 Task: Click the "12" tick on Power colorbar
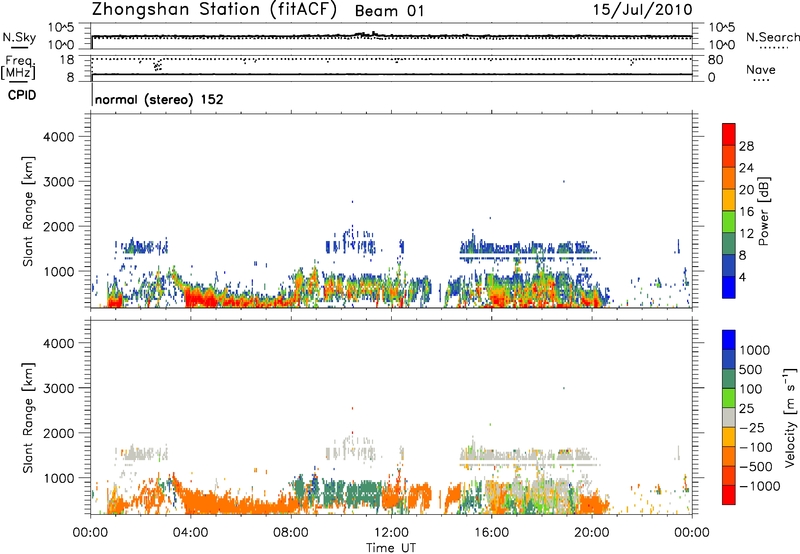pyautogui.click(x=746, y=233)
